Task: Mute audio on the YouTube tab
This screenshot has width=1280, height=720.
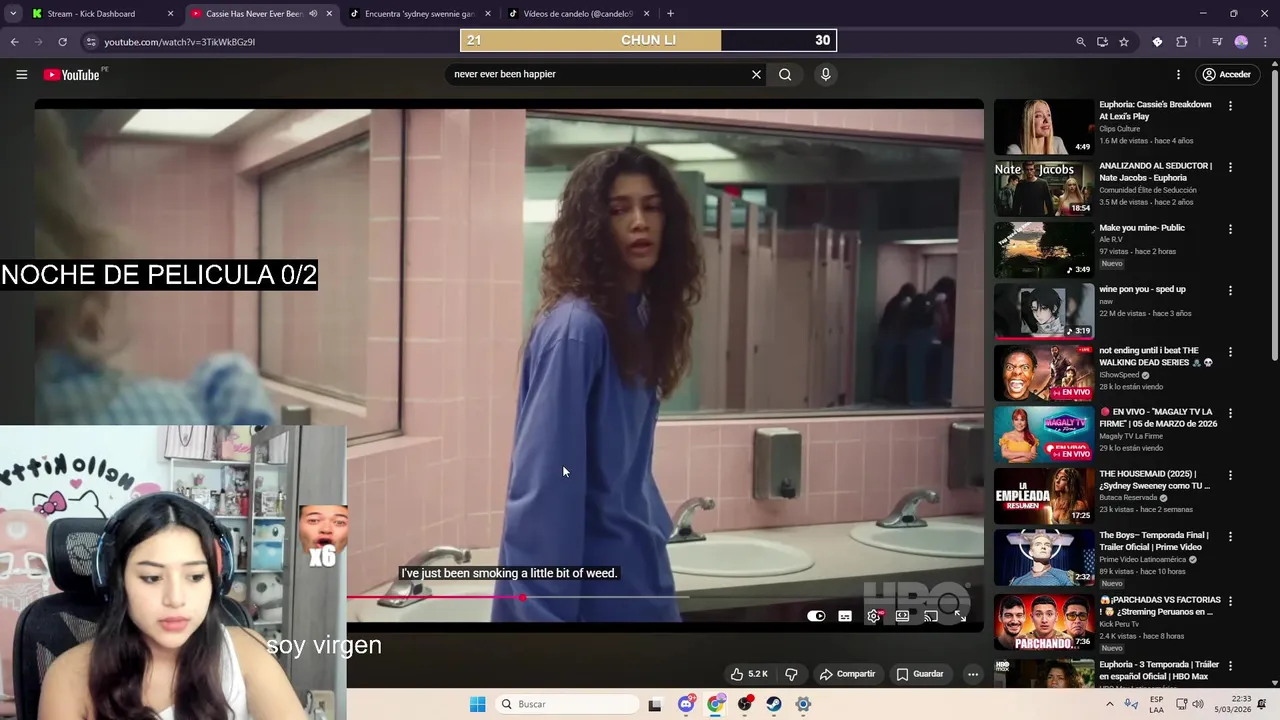Action: [x=313, y=13]
